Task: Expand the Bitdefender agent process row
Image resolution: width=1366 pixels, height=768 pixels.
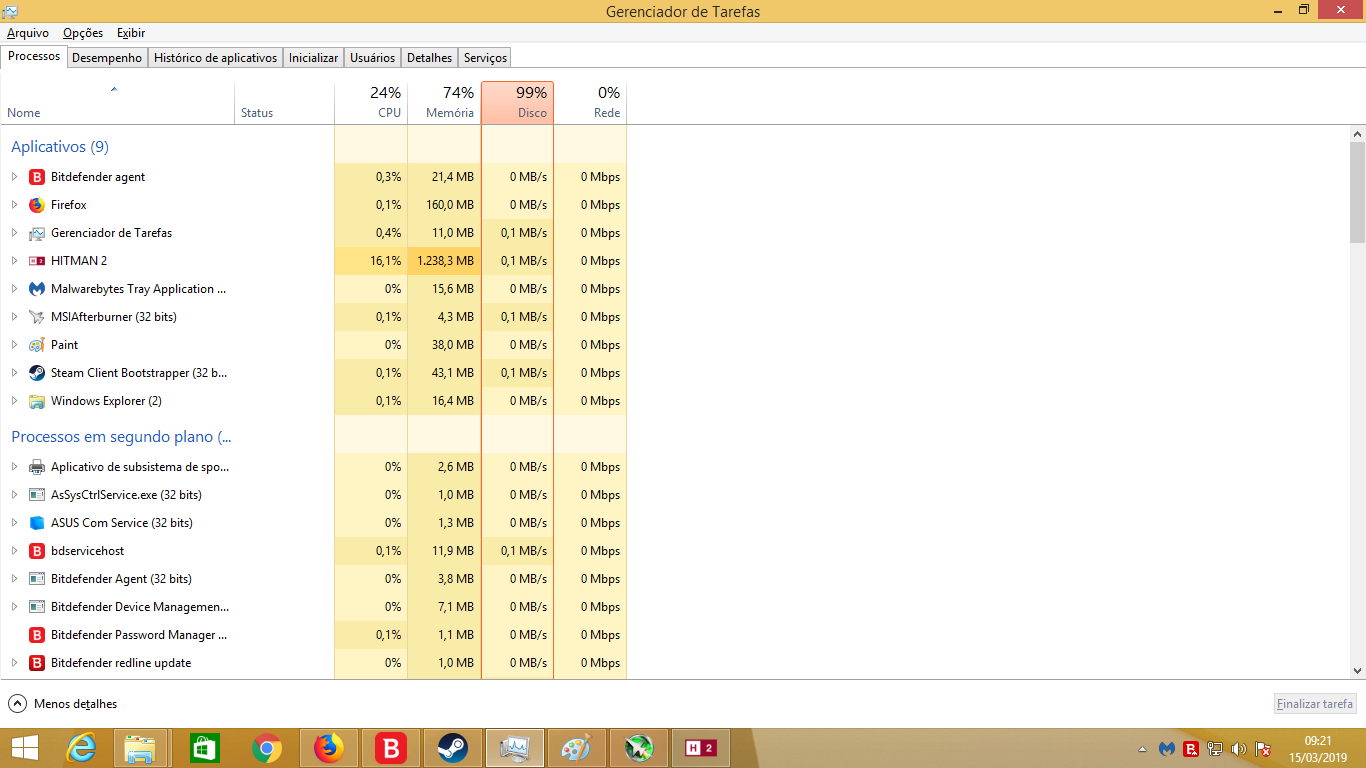Action: point(14,177)
